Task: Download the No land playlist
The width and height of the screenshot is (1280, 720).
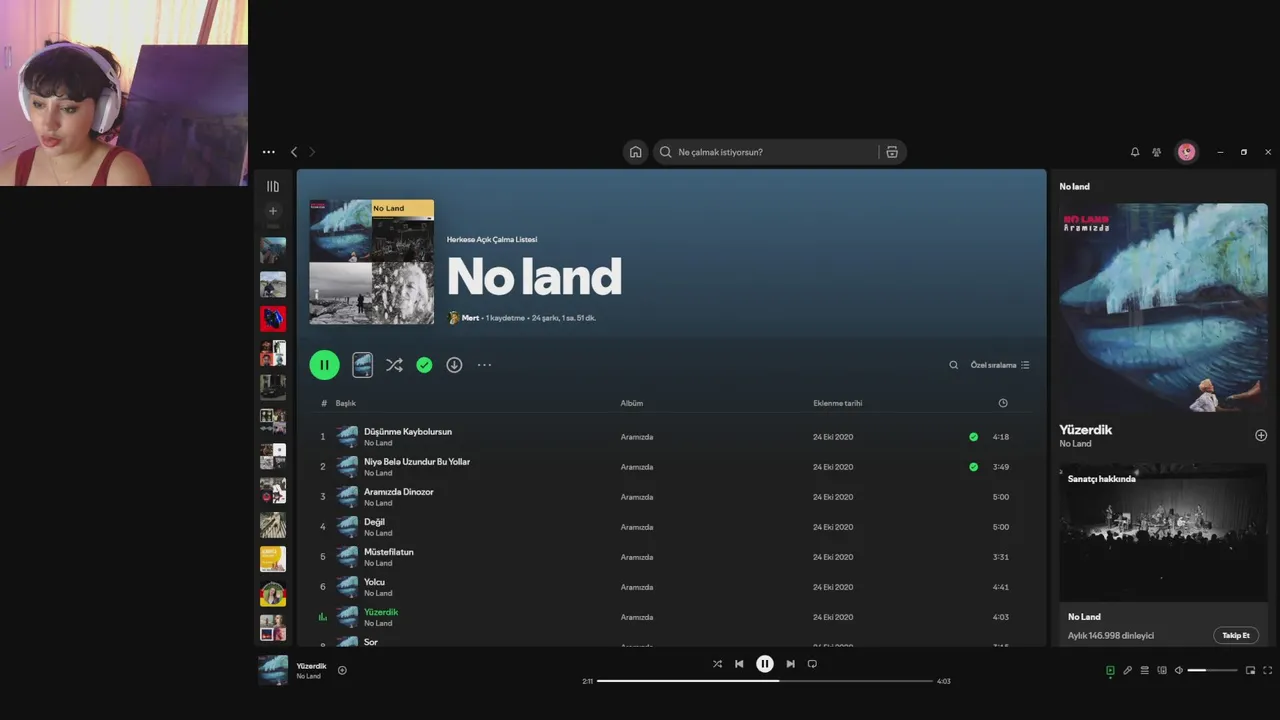Action: pos(454,365)
